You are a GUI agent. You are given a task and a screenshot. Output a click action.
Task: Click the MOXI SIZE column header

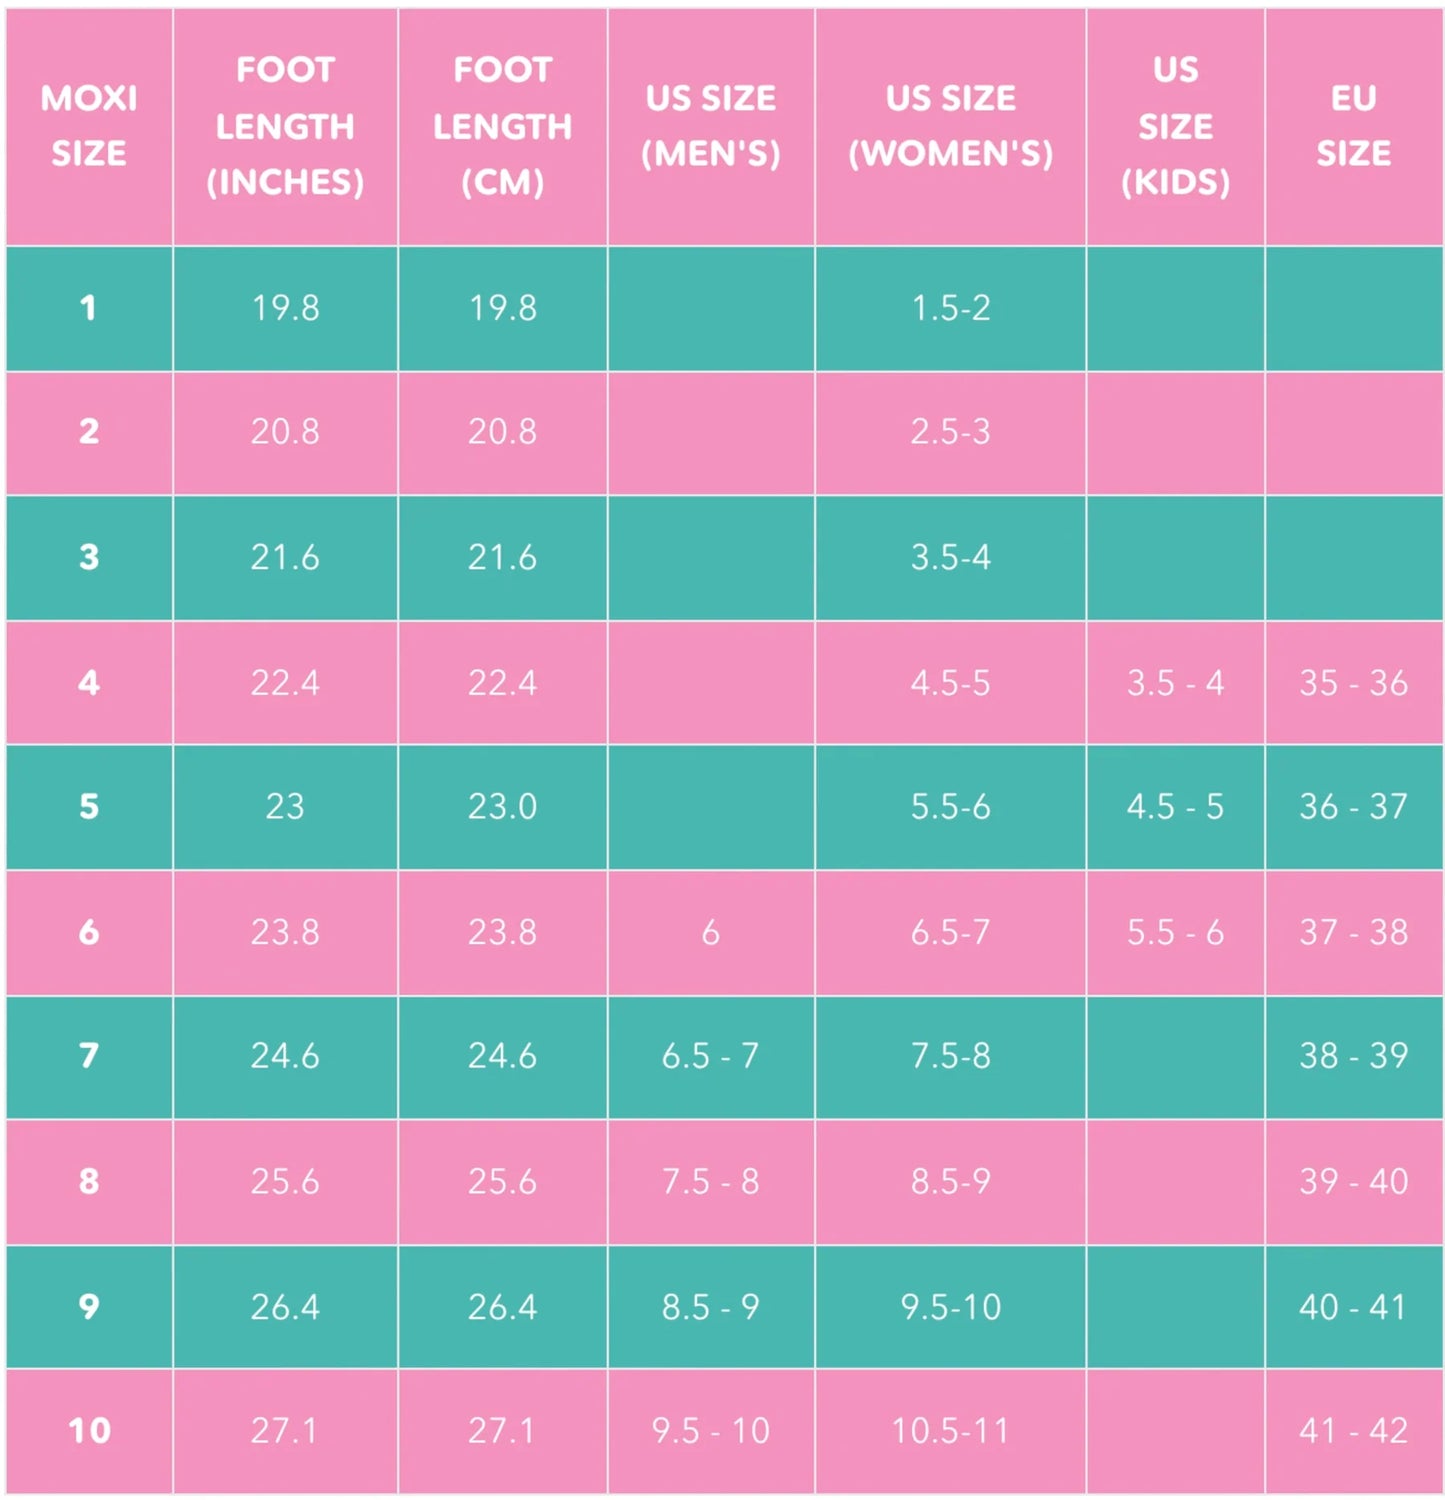coord(89,126)
